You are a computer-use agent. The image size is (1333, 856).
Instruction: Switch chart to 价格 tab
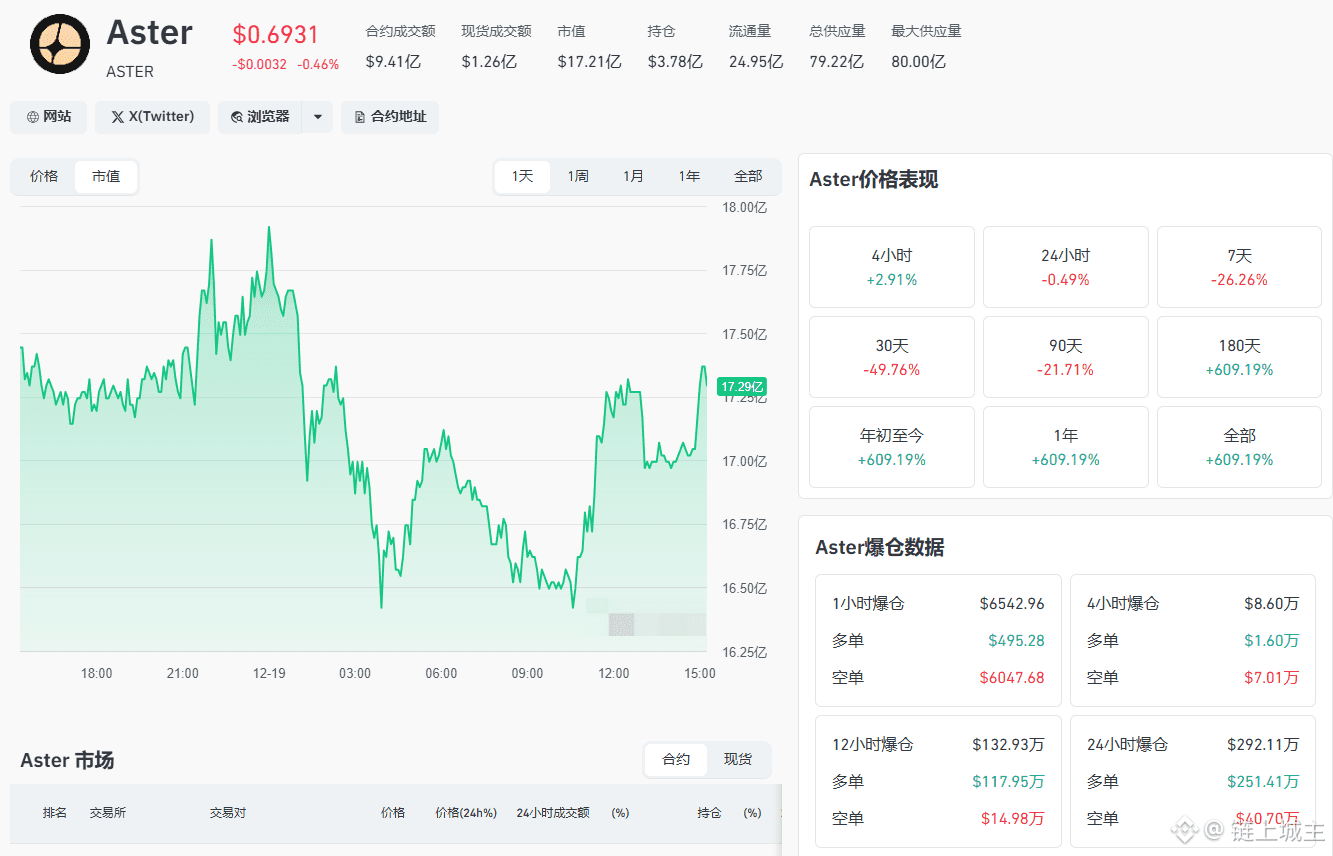tap(44, 176)
